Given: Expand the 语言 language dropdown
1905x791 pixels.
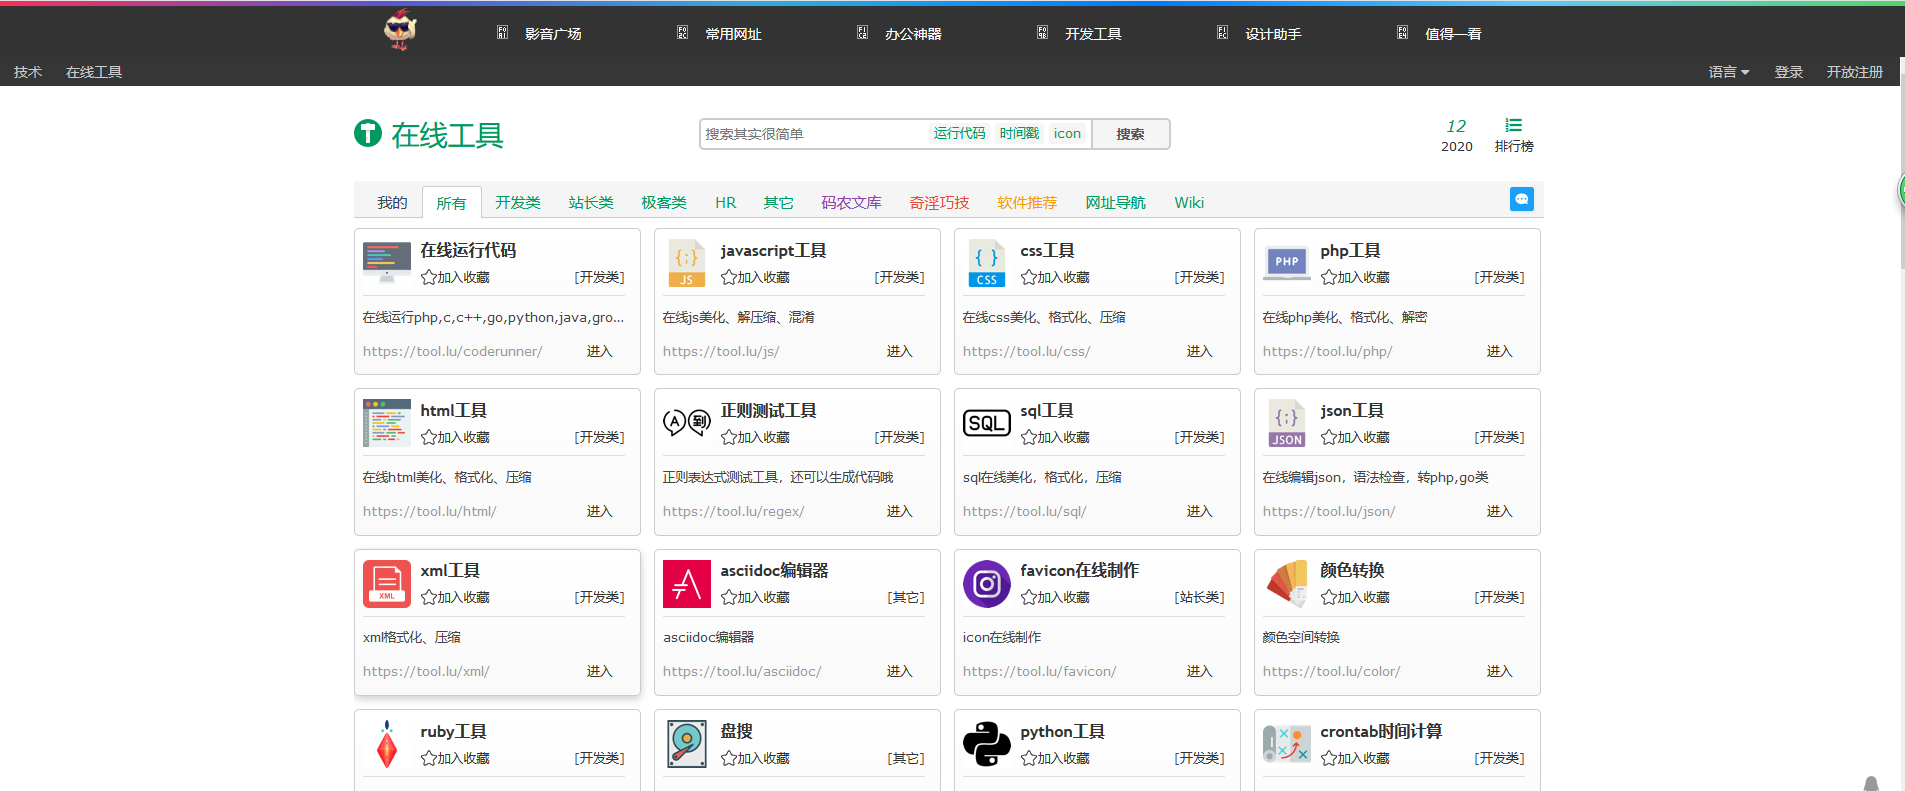Looking at the screenshot, I should tap(1728, 72).
